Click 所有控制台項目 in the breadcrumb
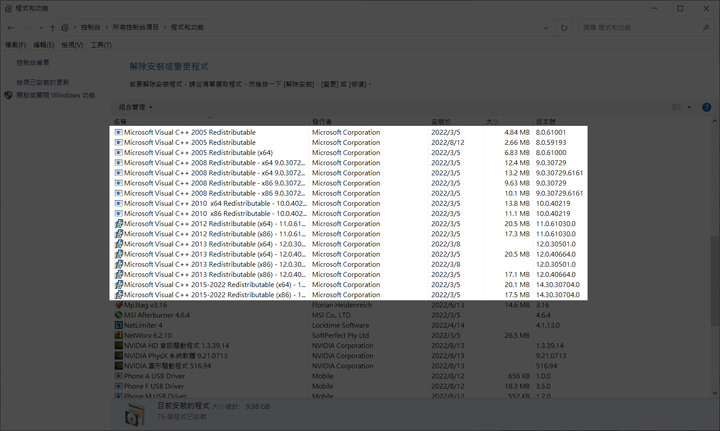This screenshot has height=431, width=720. point(135,28)
